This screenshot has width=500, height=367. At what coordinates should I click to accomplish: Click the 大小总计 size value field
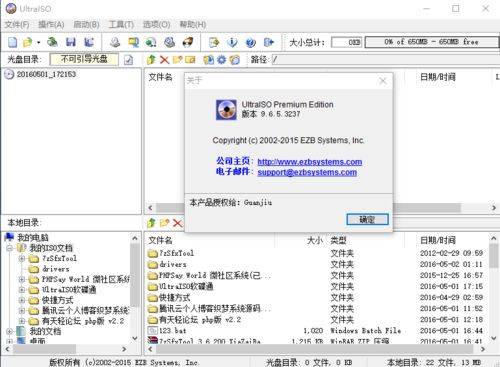(x=347, y=42)
